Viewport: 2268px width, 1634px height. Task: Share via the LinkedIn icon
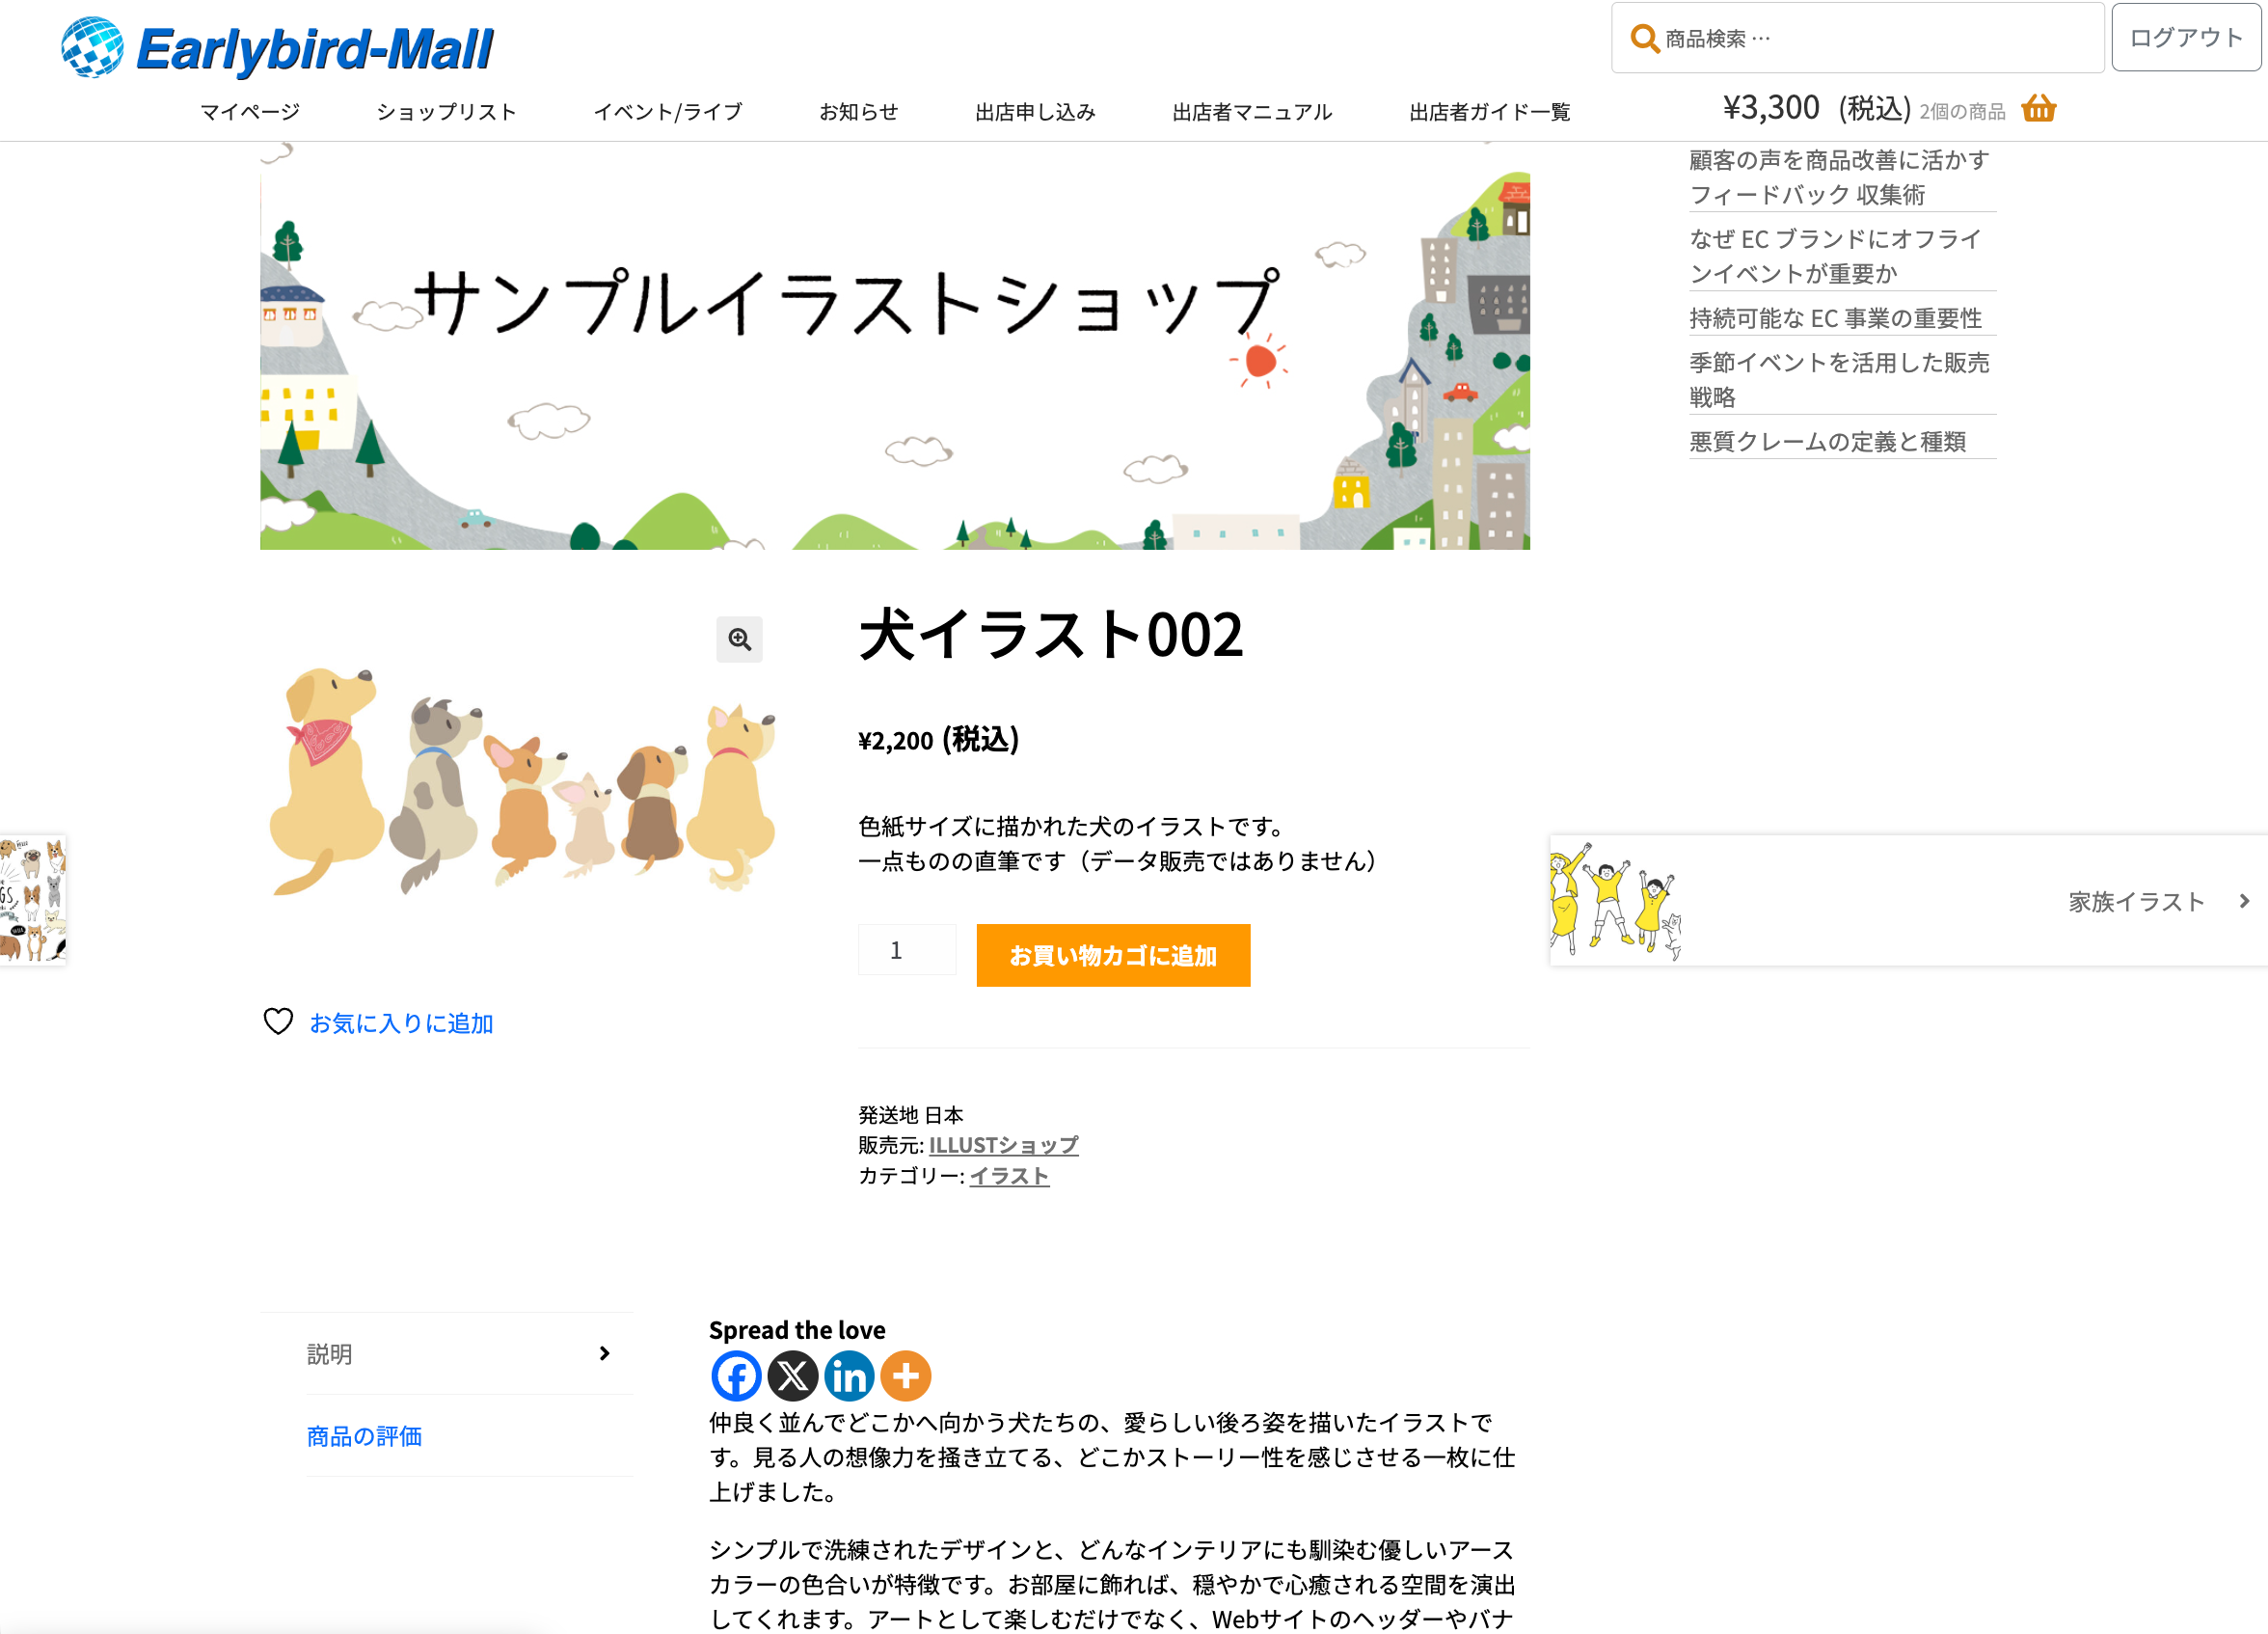tap(849, 1376)
